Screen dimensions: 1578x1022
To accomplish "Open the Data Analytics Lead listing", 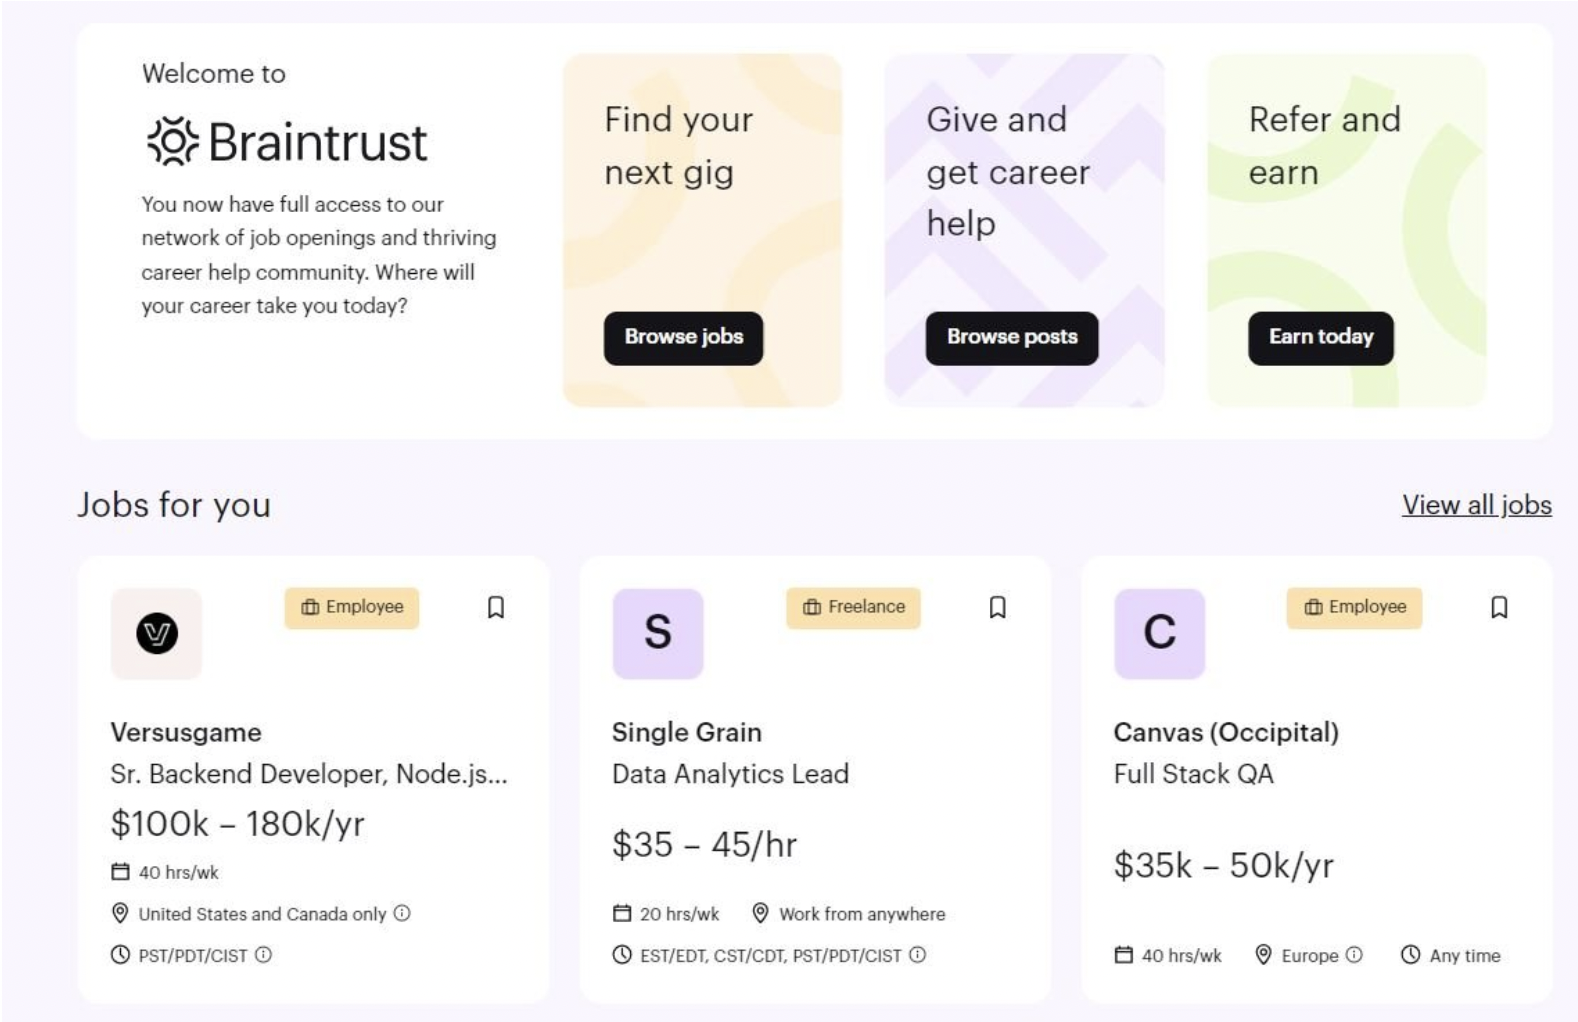I will [730, 774].
